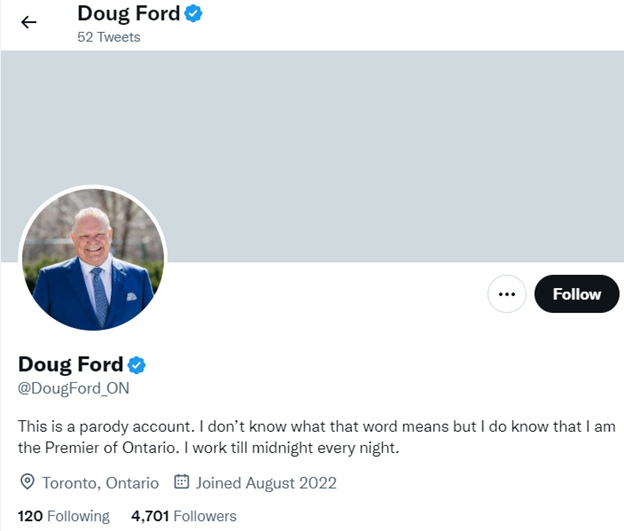Follow the Doug Ford account
Viewport: 624px width, 531px height.
coord(577,294)
